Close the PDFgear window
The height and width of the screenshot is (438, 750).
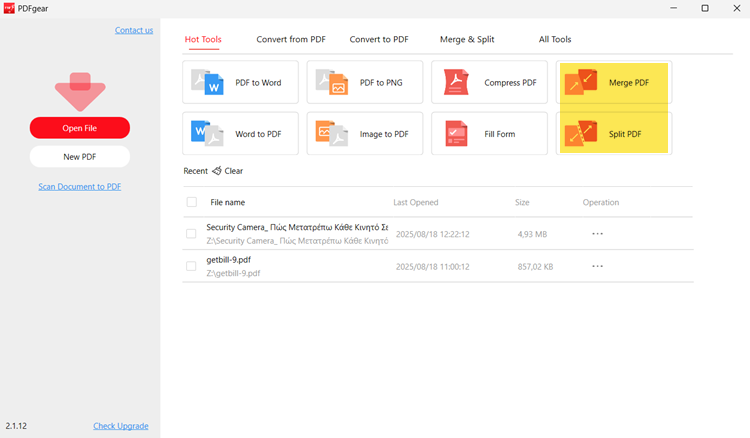(737, 8)
